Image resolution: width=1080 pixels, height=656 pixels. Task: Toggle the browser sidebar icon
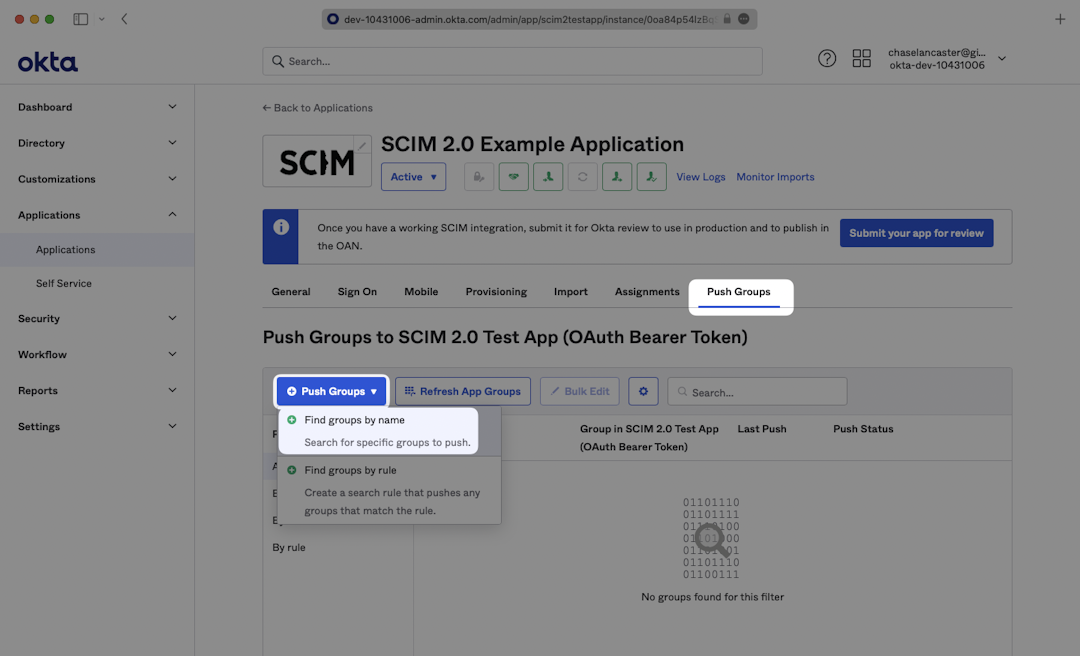coord(81,19)
